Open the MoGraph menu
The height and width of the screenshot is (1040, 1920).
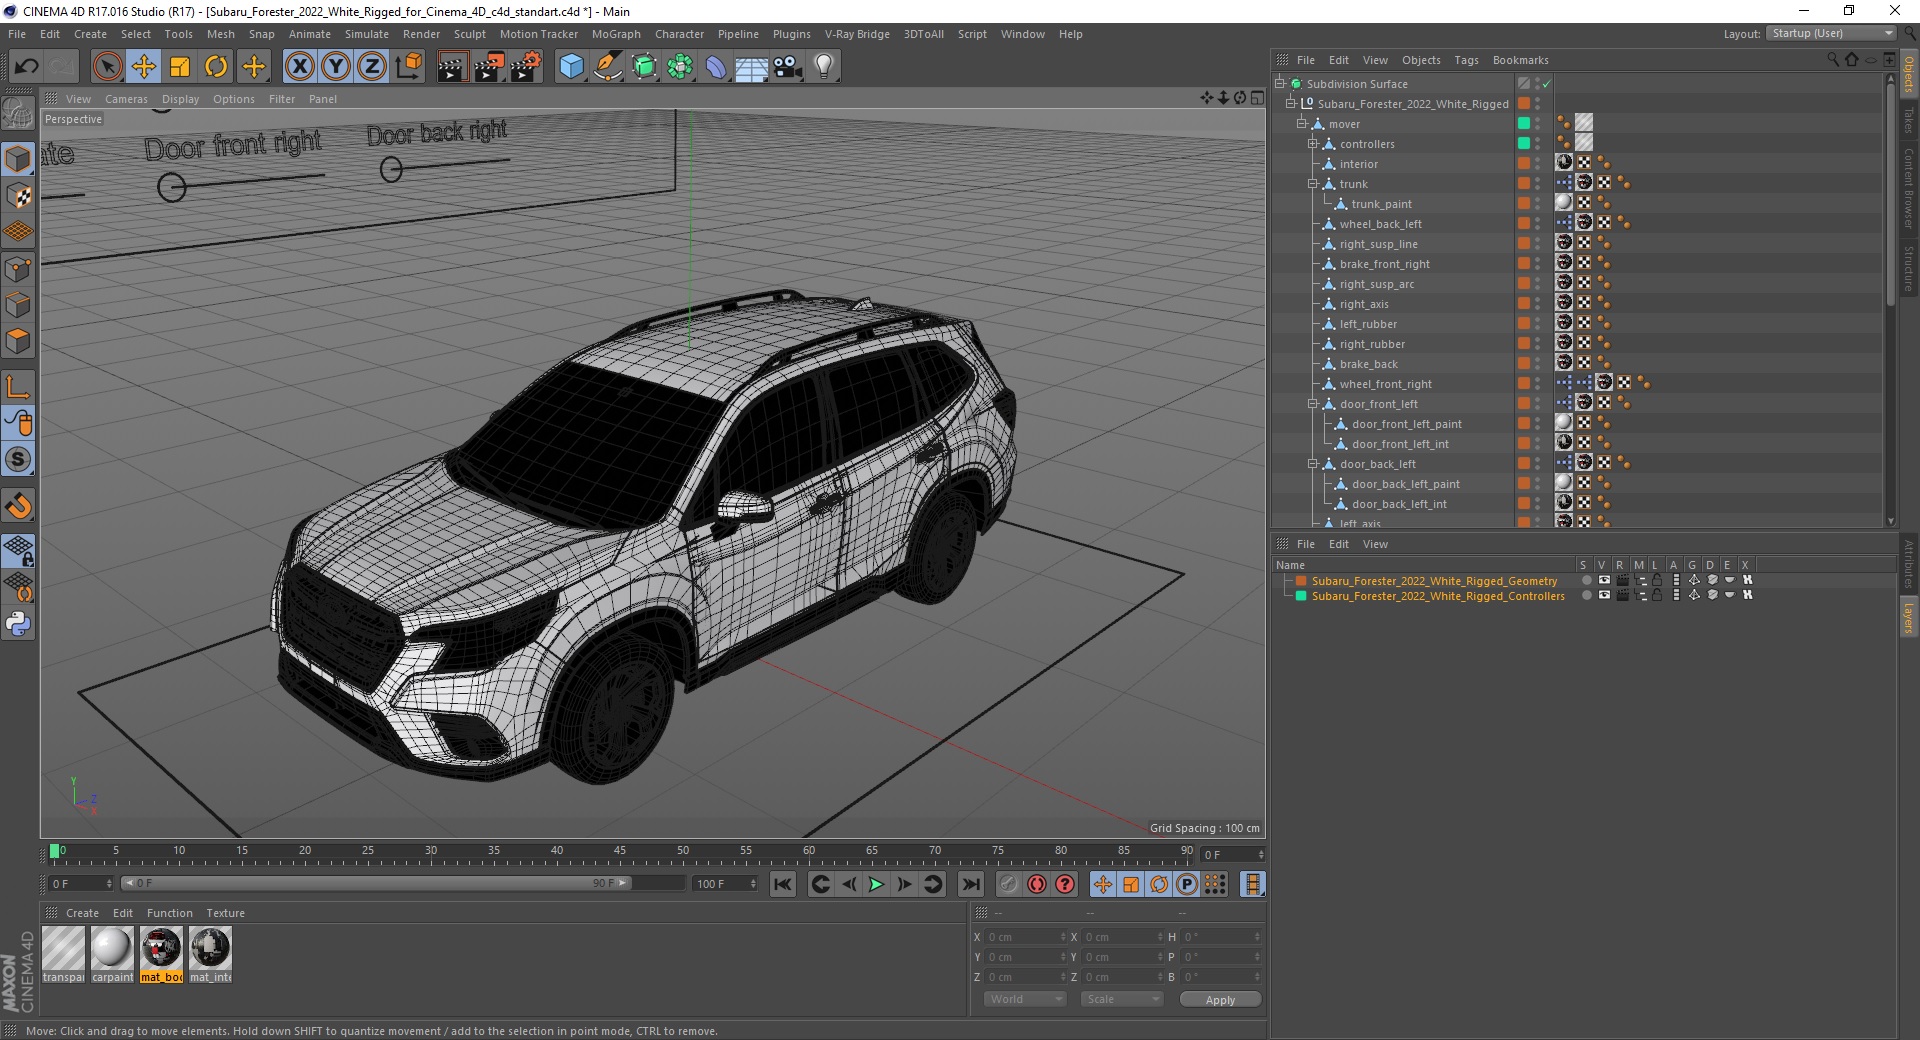tap(616, 34)
